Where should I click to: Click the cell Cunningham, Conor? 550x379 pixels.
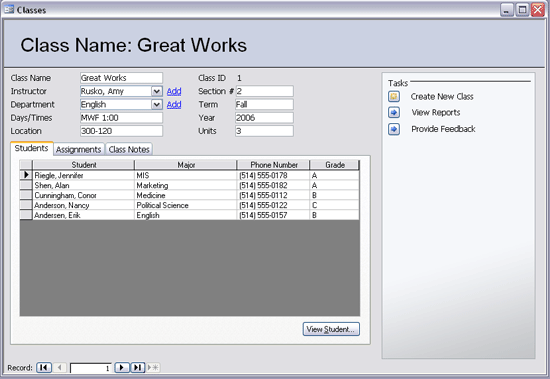pyautogui.click(x=83, y=195)
